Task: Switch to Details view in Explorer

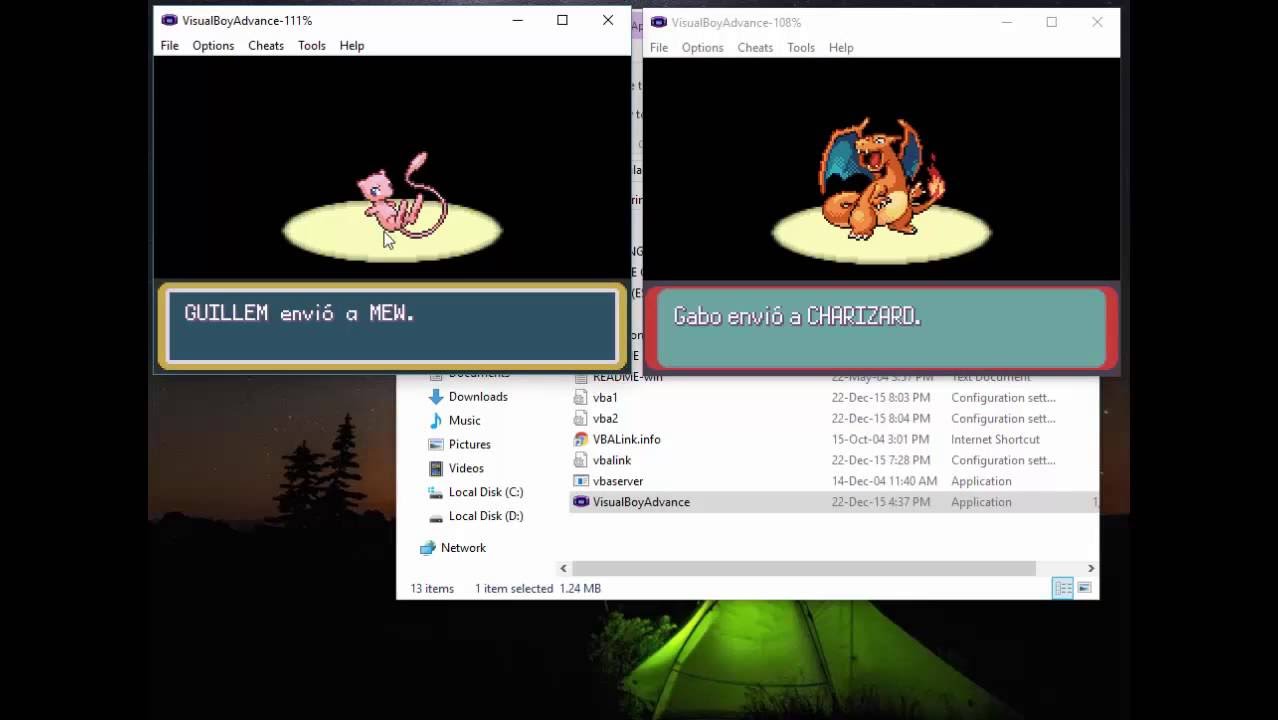Action: pos(1063,588)
